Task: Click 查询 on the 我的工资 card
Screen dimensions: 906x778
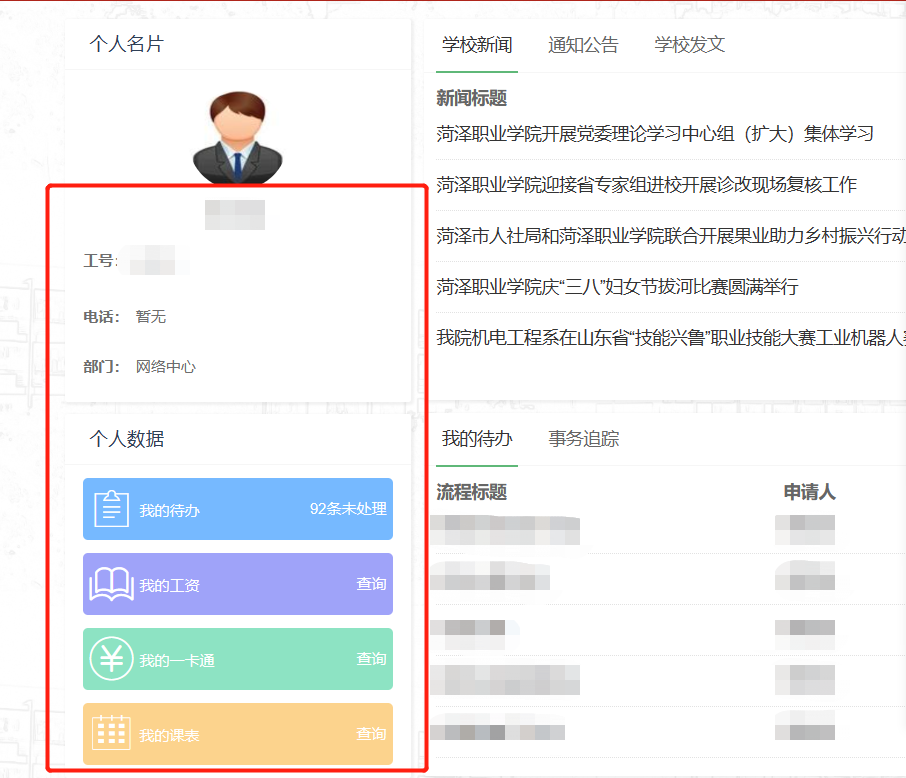Action: [371, 584]
